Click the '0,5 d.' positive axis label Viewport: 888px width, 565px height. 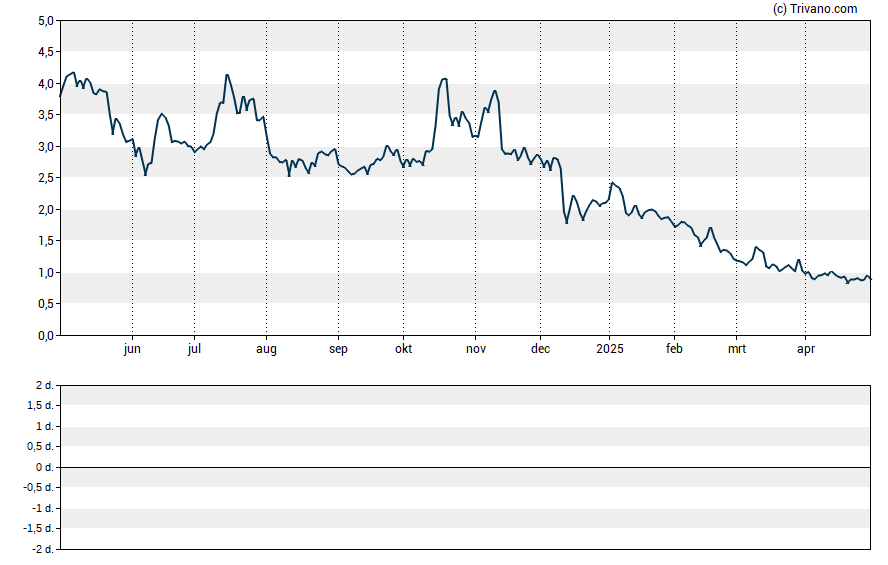click(40, 447)
